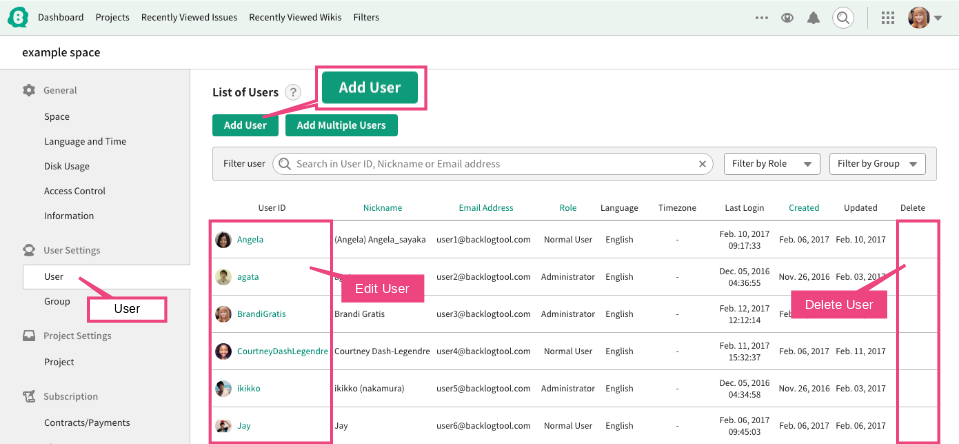Click the Subscription section icon
This screenshot has width=959, height=444.
point(29,396)
